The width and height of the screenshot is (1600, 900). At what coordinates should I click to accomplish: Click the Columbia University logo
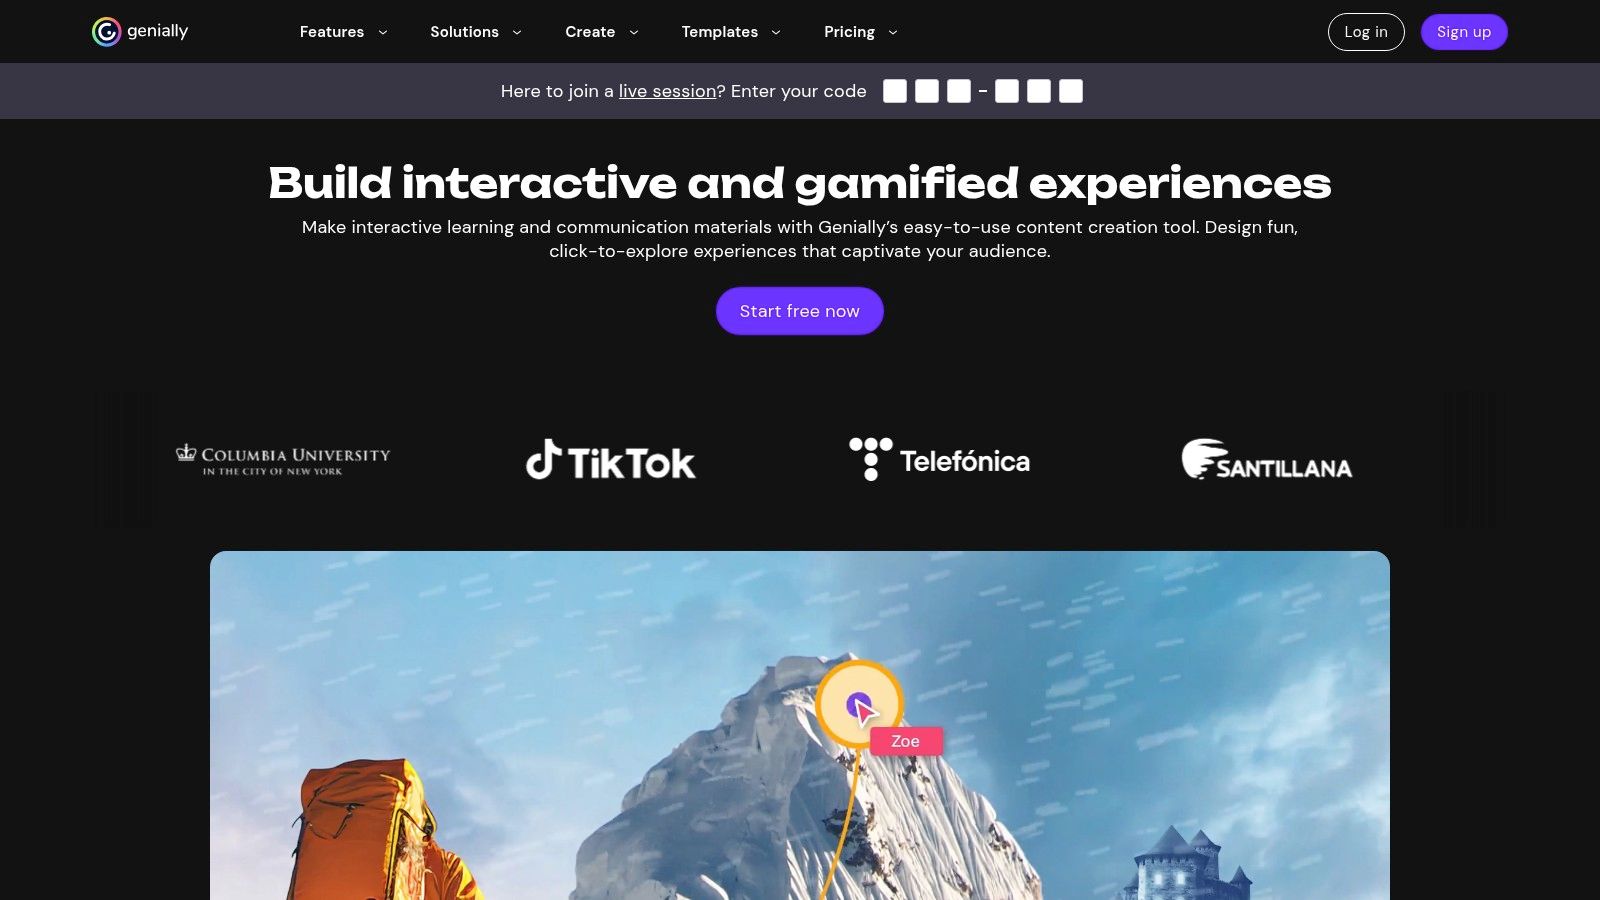[283, 460]
